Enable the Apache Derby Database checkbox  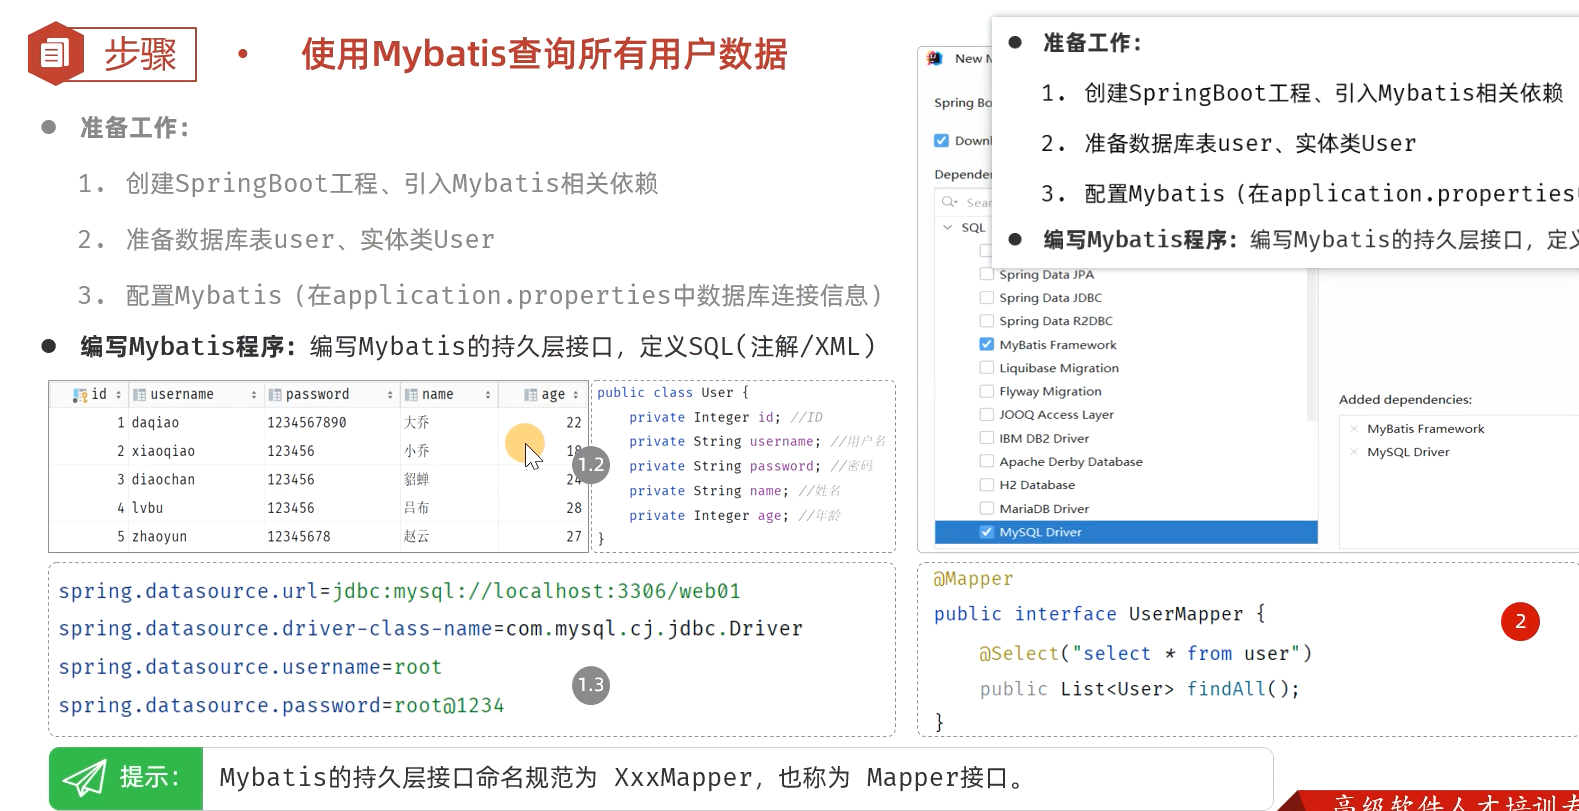click(x=987, y=461)
